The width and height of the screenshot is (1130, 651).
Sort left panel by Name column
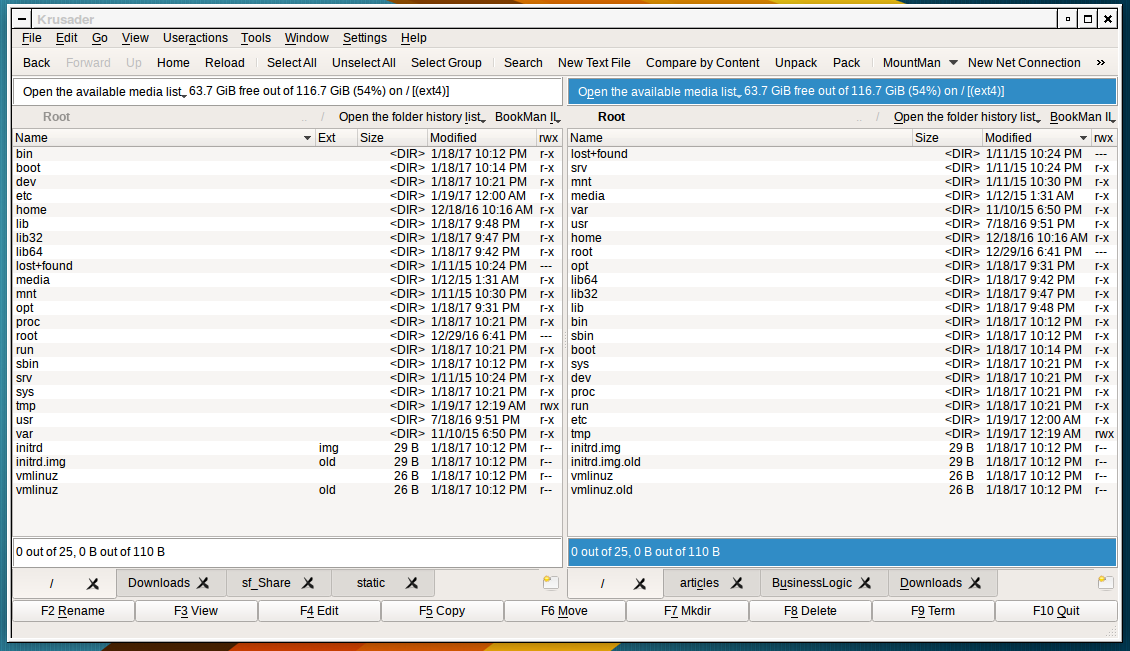click(164, 138)
